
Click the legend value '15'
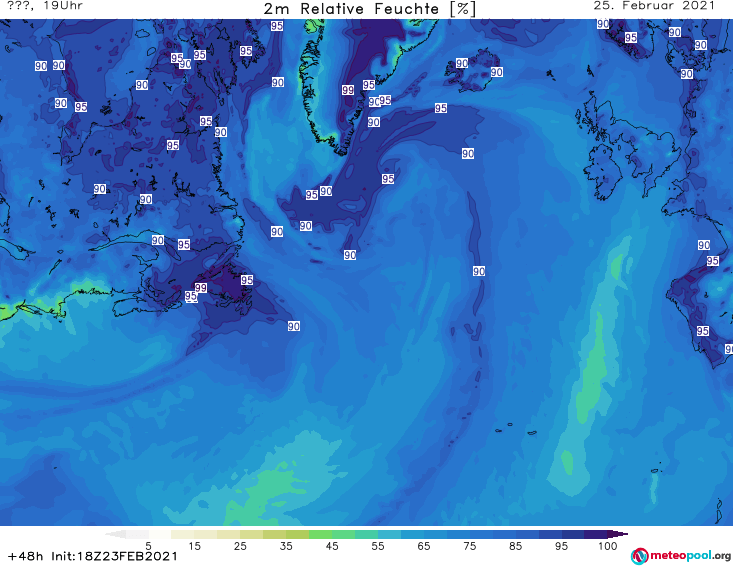point(194,546)
